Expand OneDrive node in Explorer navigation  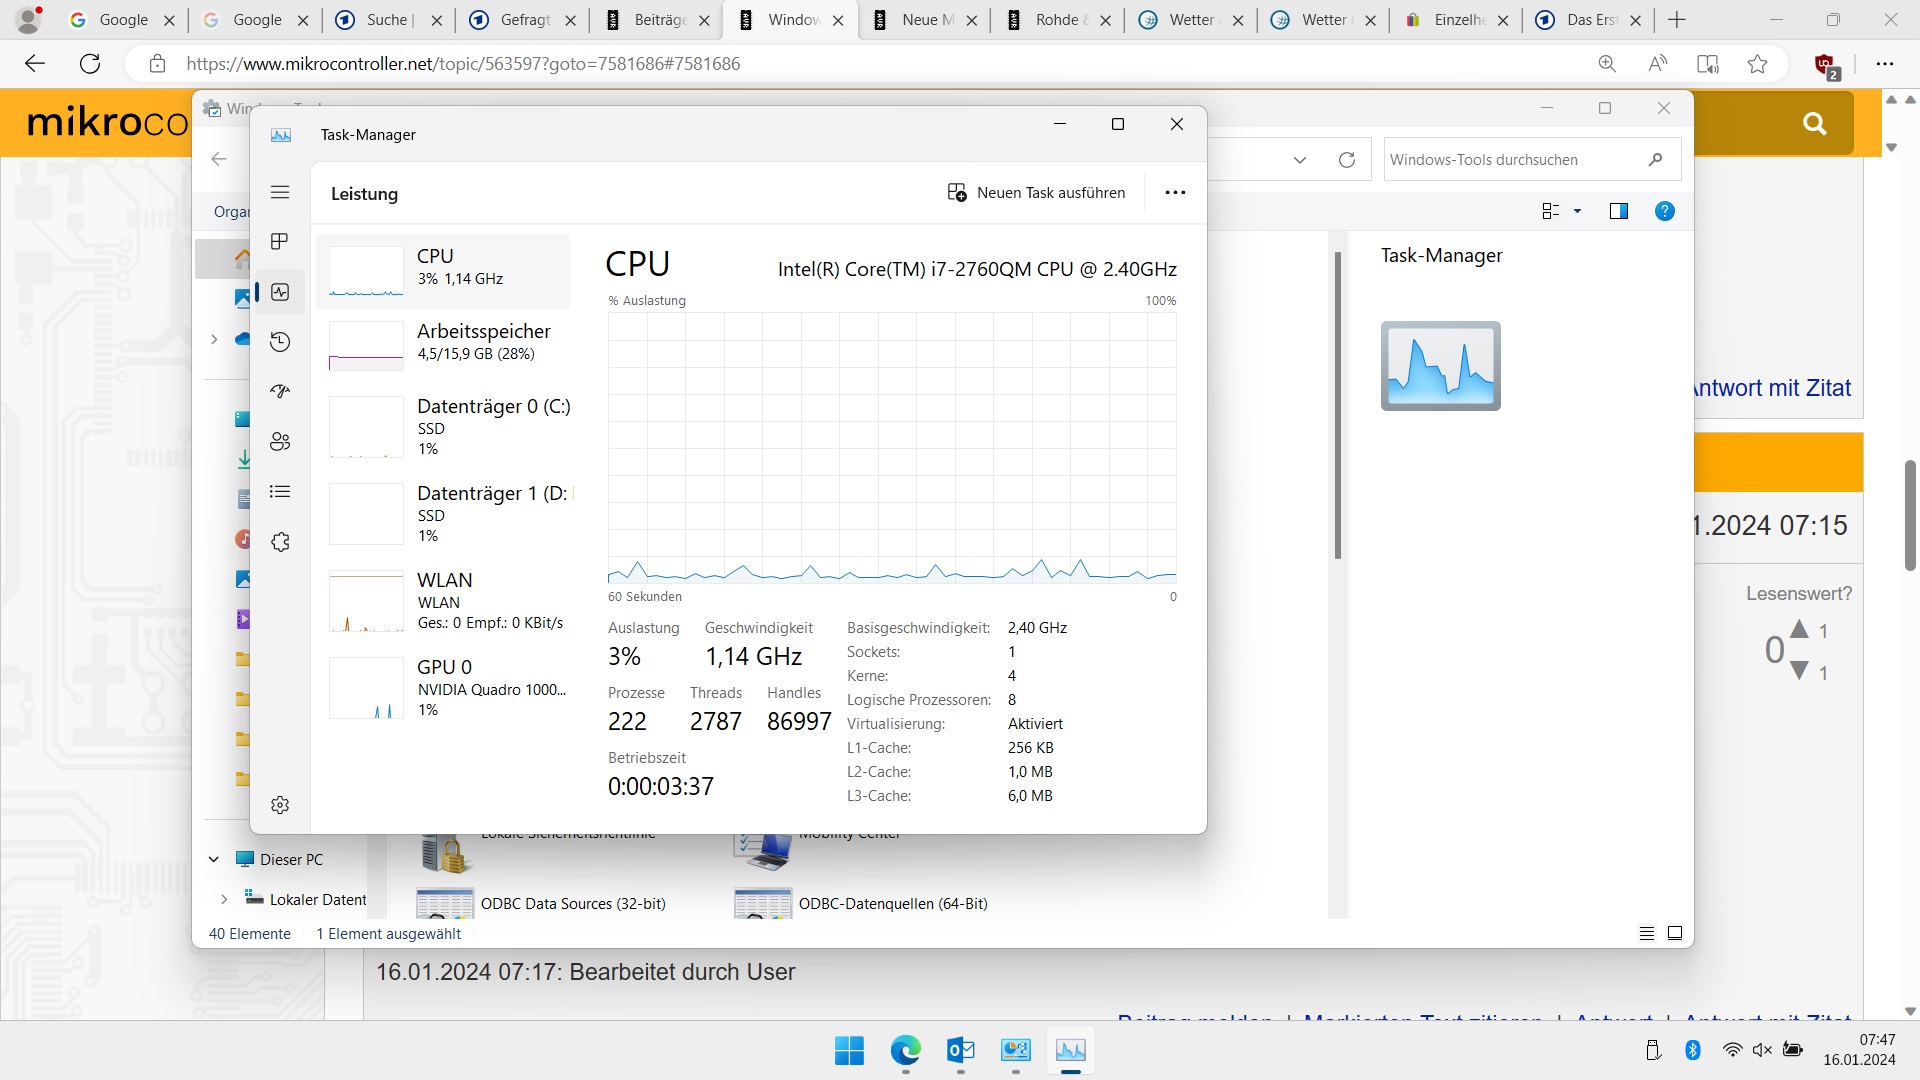coord(214,339)
